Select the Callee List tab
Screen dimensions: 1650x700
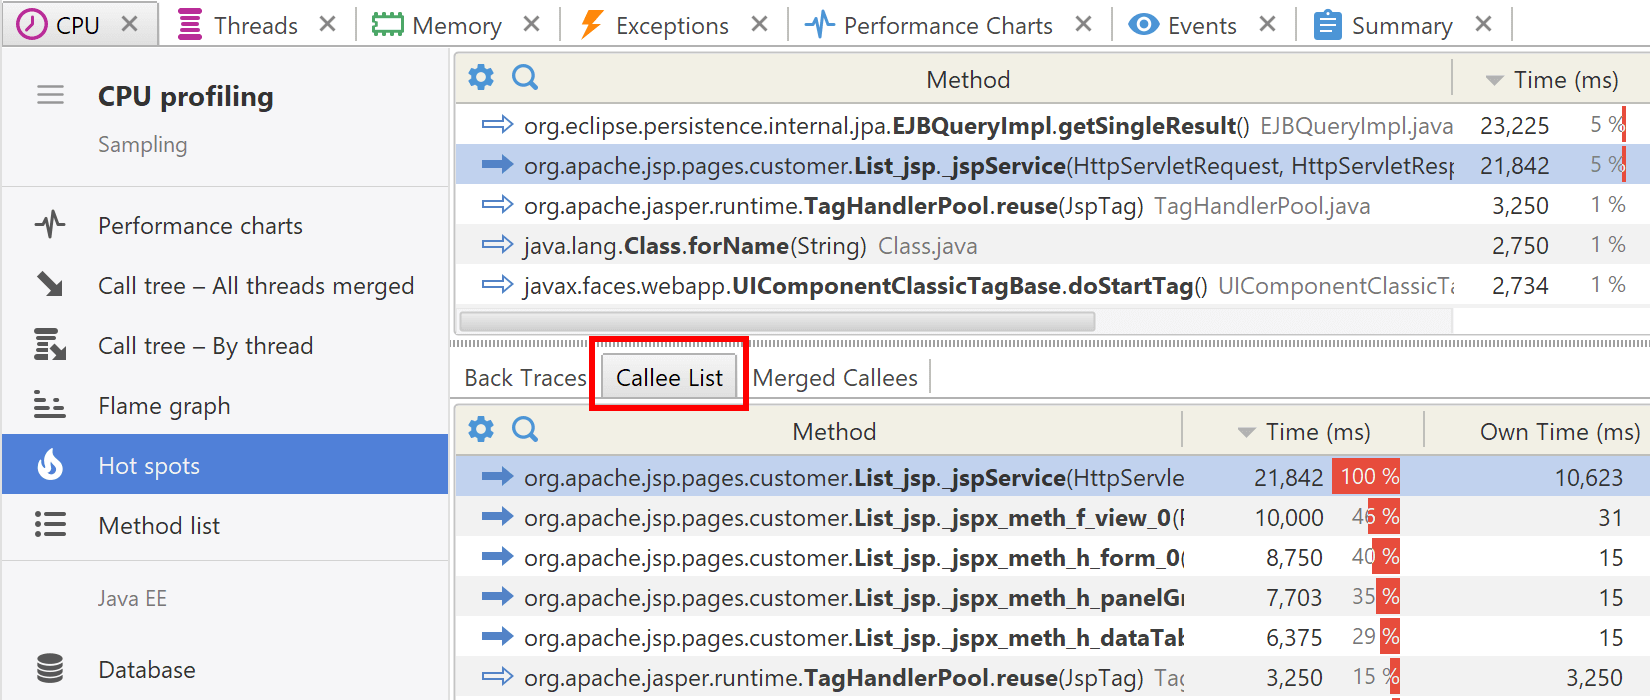pos(669,378)
